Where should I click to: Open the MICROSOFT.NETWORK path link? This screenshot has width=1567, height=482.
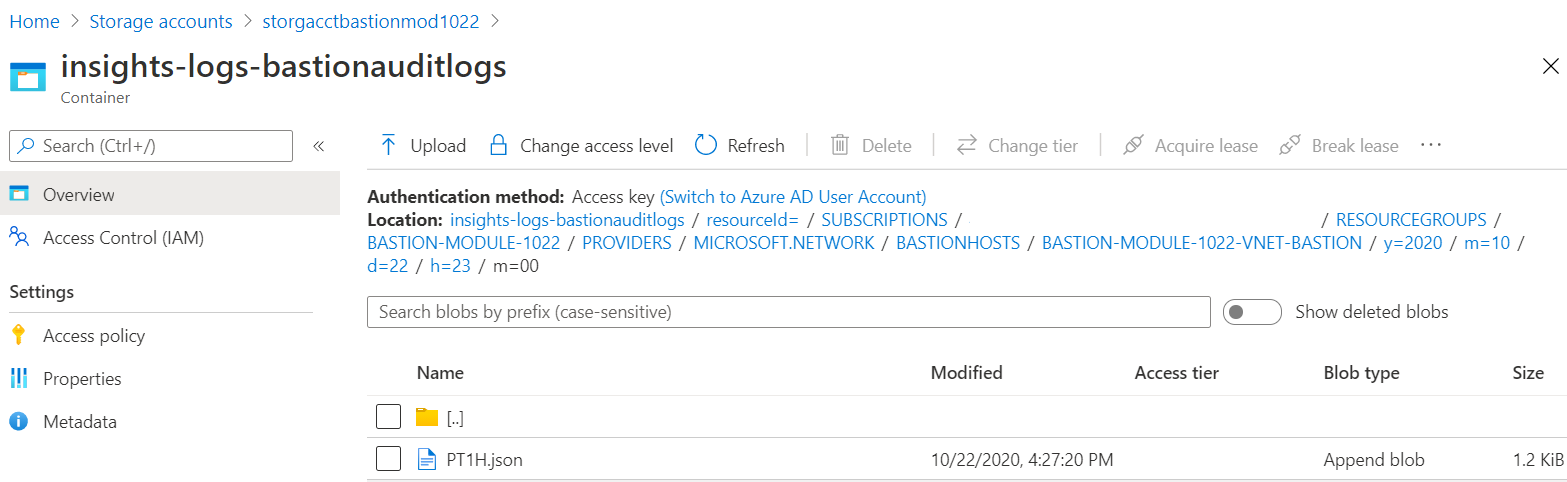pyautogui.click(x=784, y=243)
